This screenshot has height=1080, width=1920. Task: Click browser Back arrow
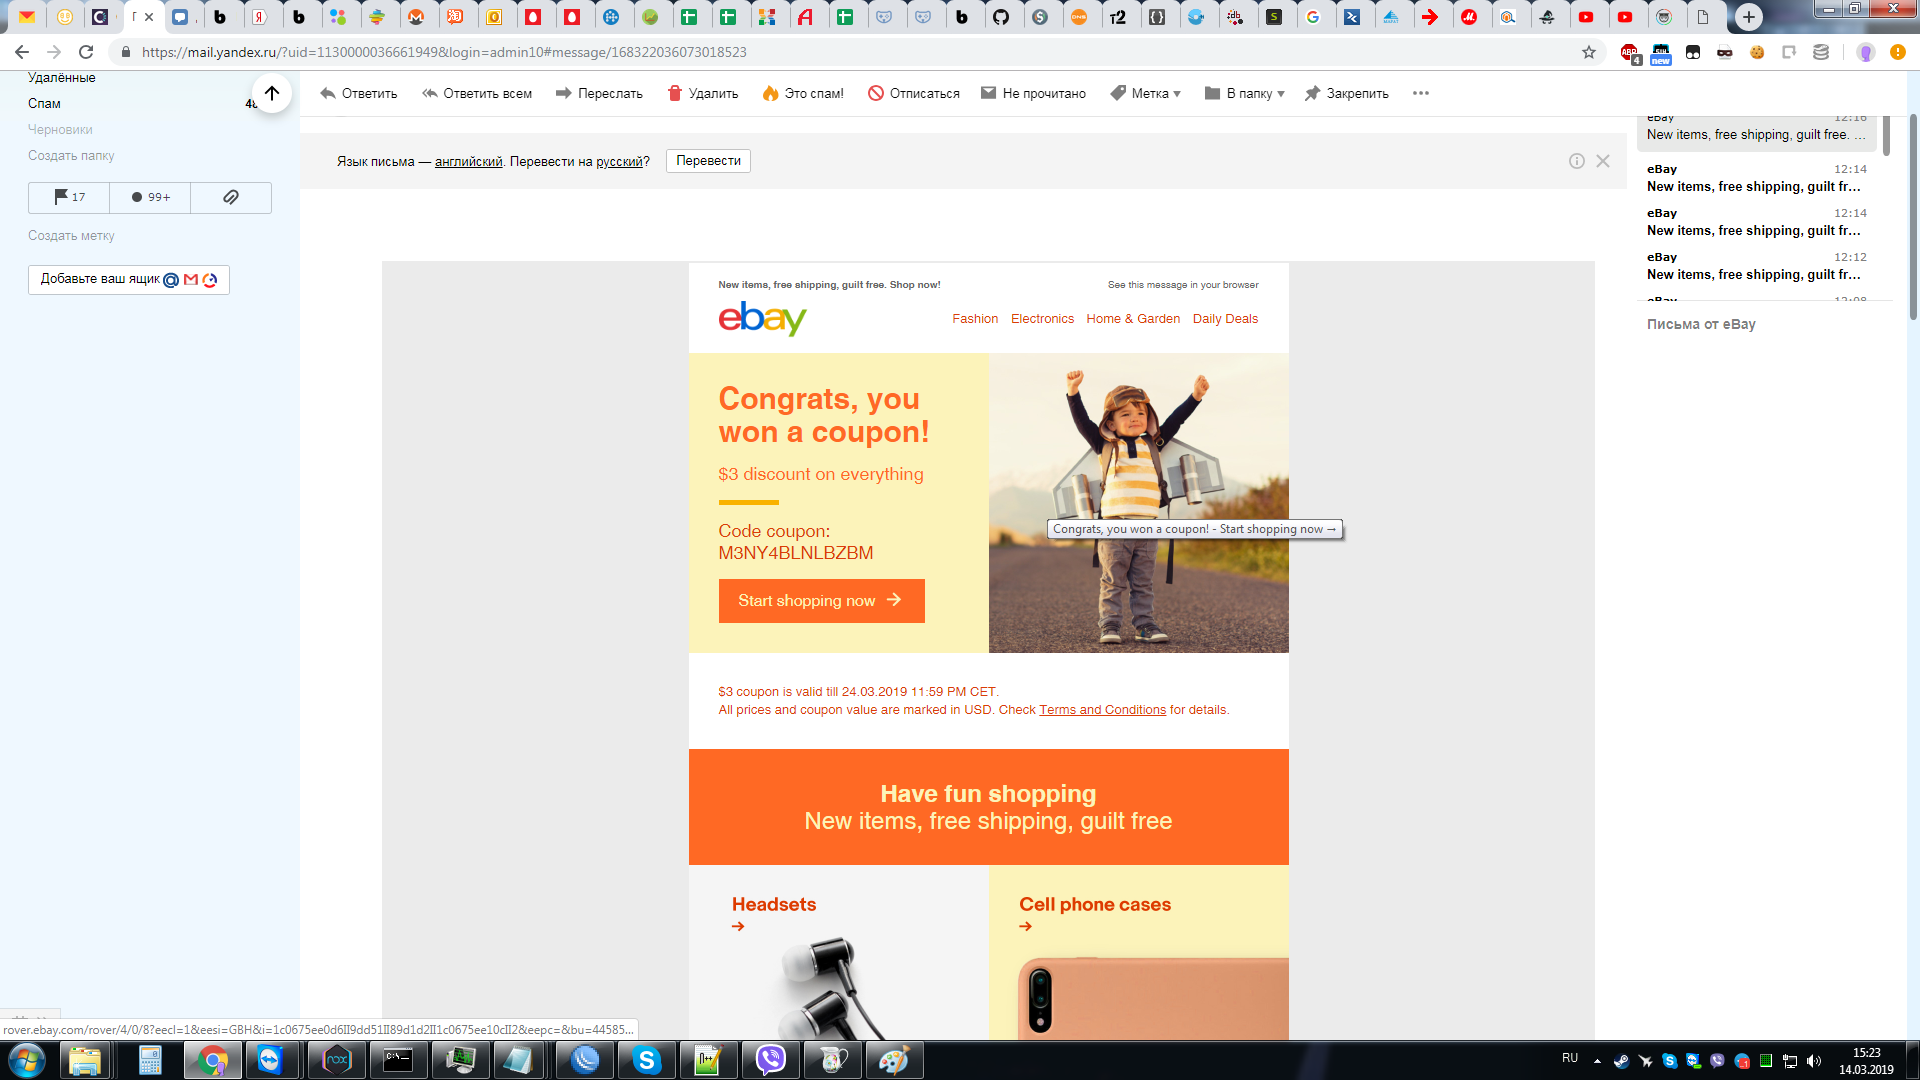(22, 52)
